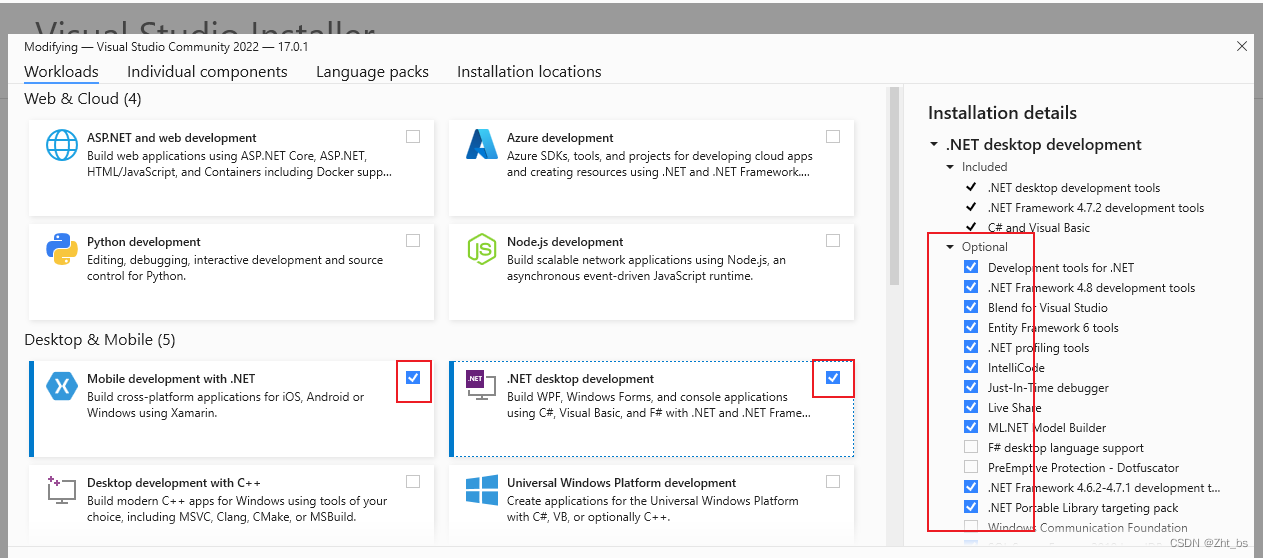
Task: Click the Desktop development with C++ icon
Action: pos(62,491)
